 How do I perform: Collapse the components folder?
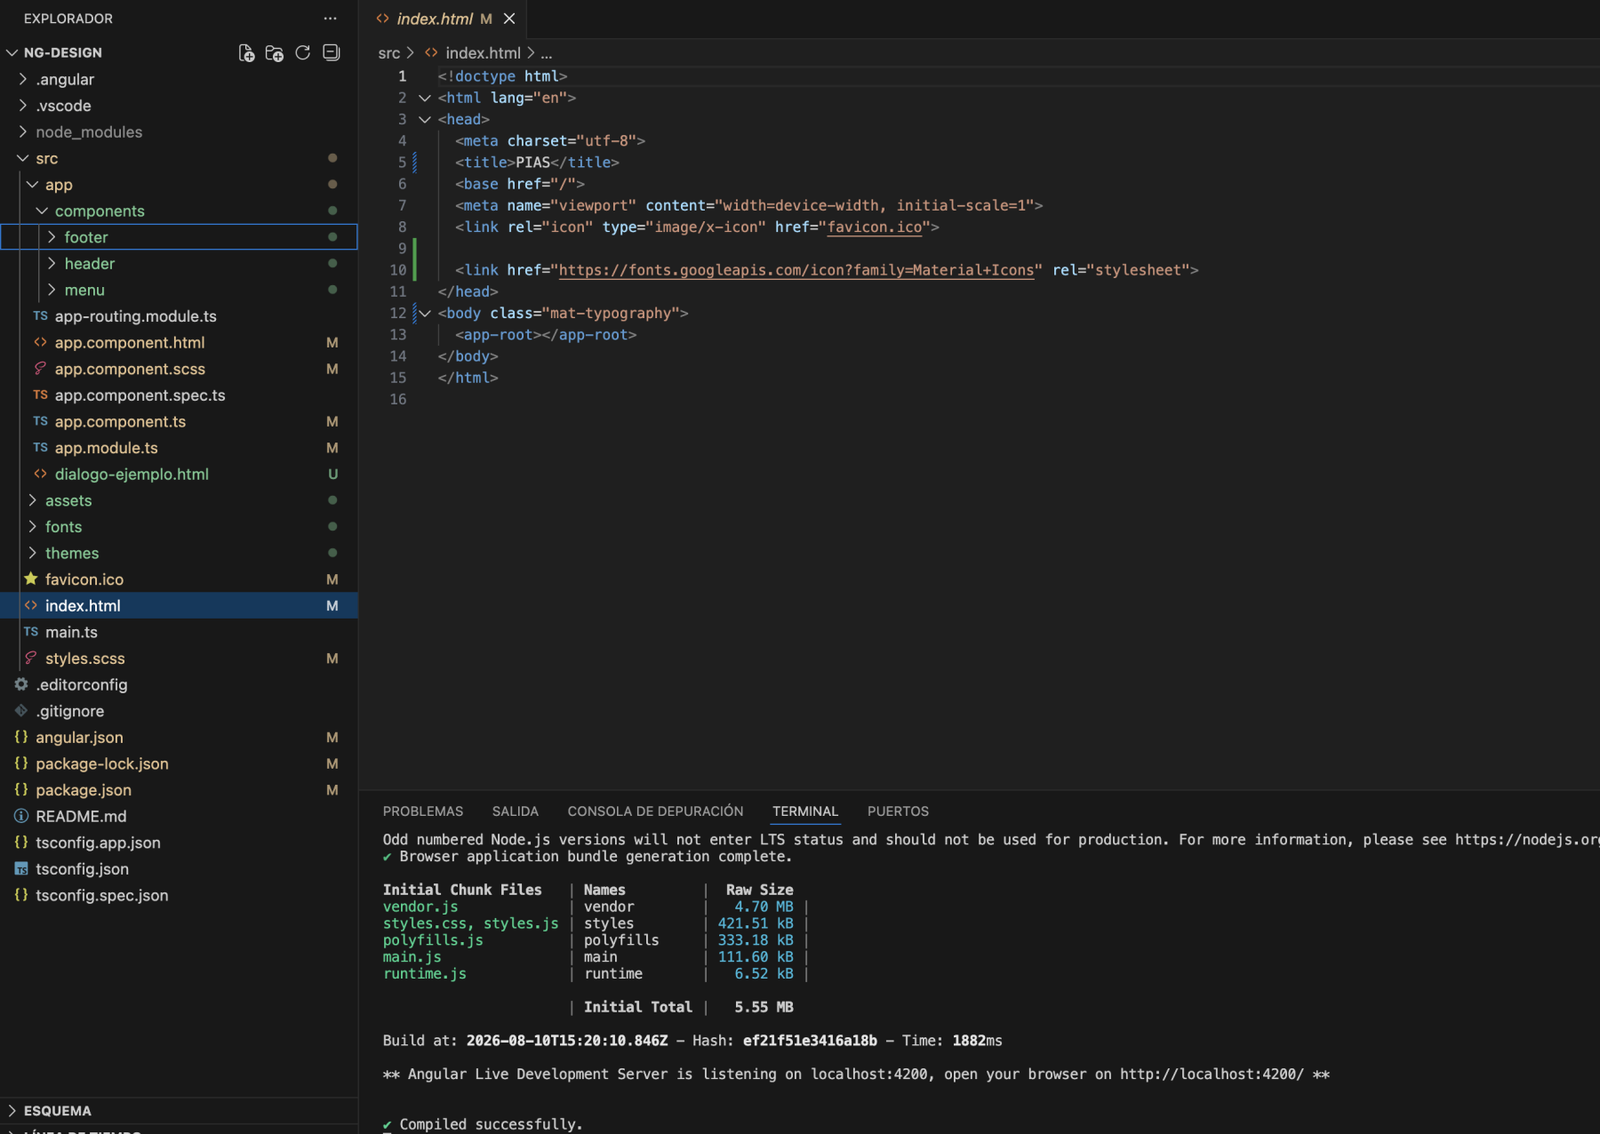click(x=42, y=211)
